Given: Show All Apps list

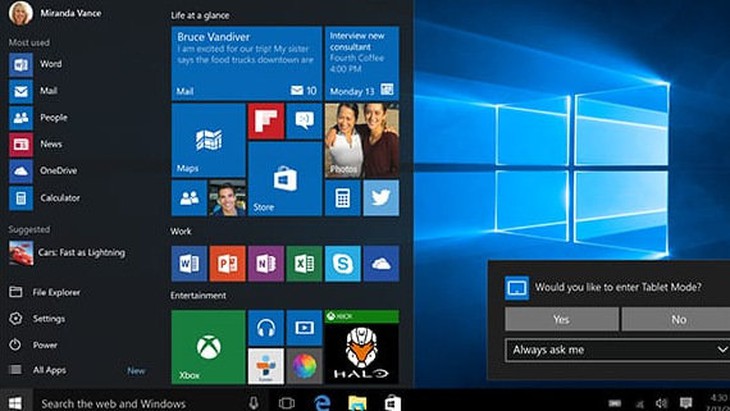Looking at the screenshot, I should coord(38,370).
